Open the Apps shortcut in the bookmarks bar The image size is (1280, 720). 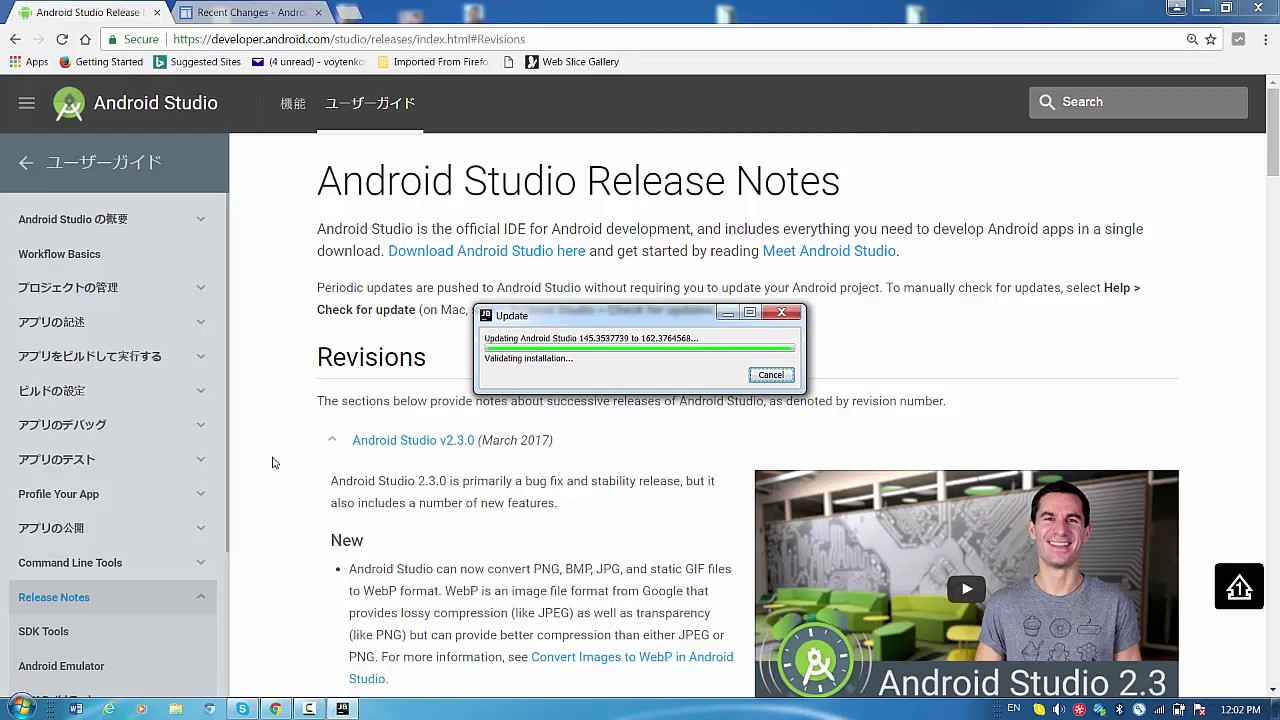[28, 62]
